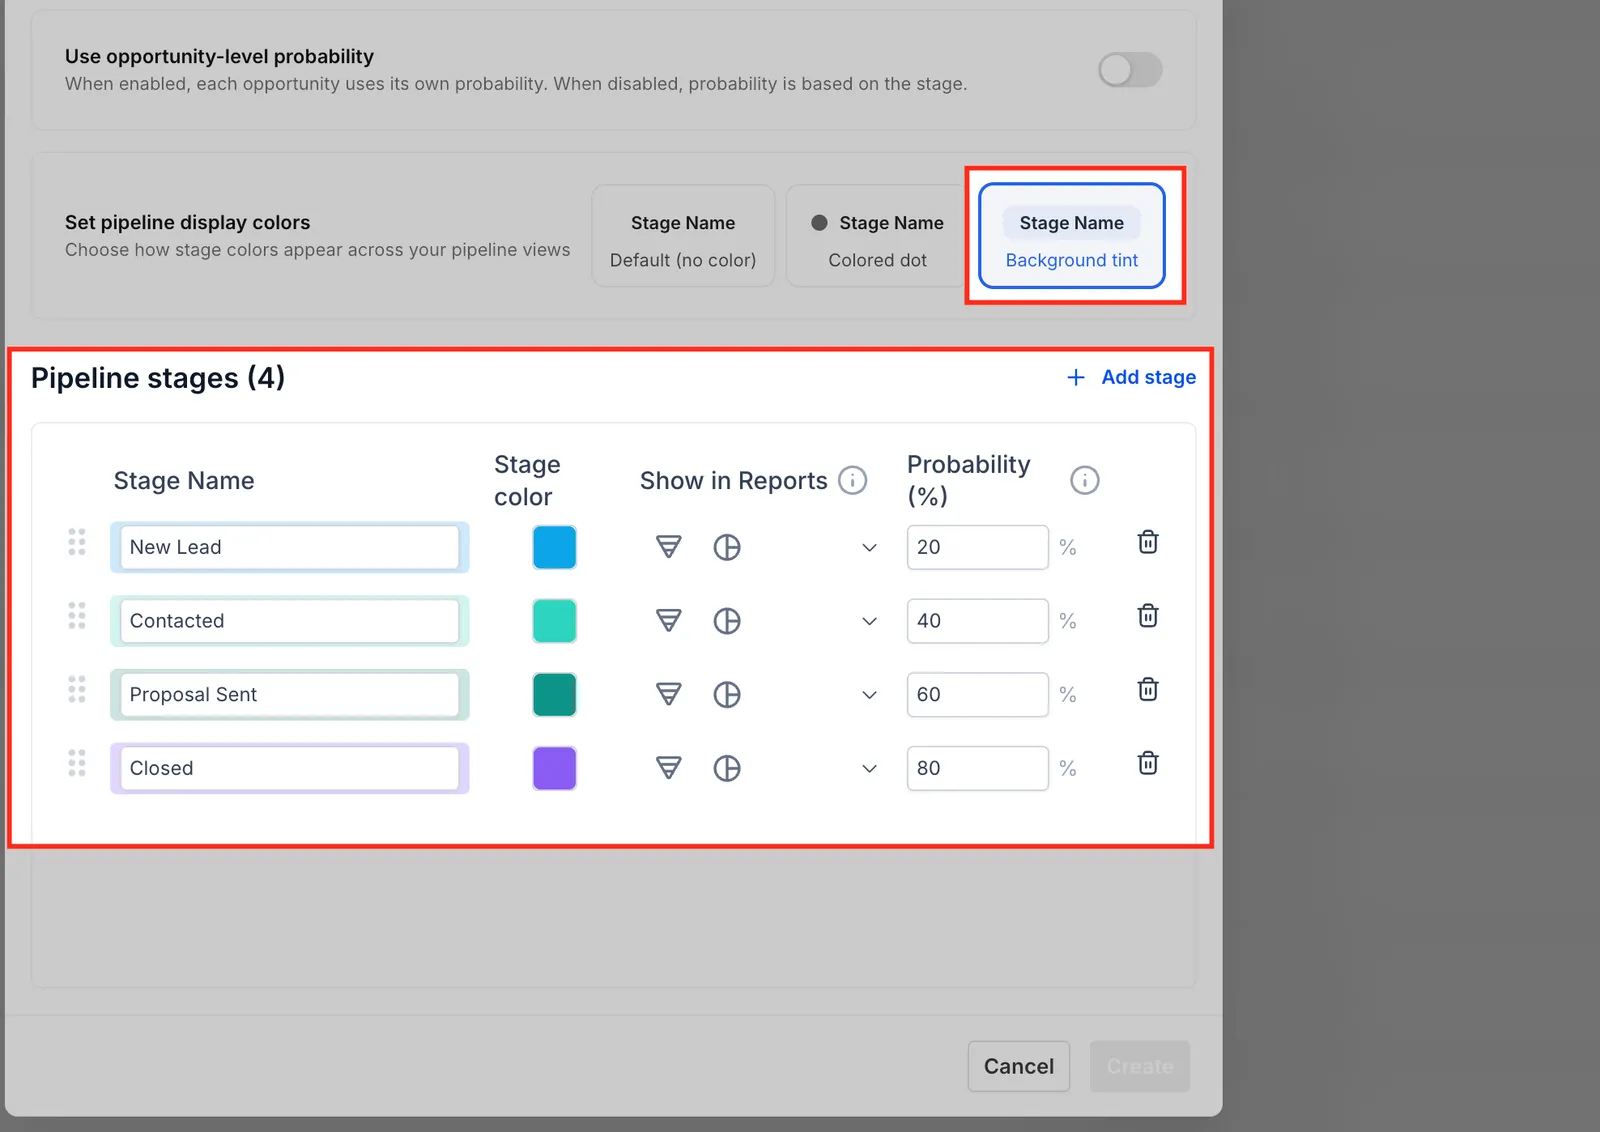
Task: Expand reports dropdown for New Lead
Action: tap(870, 548)
